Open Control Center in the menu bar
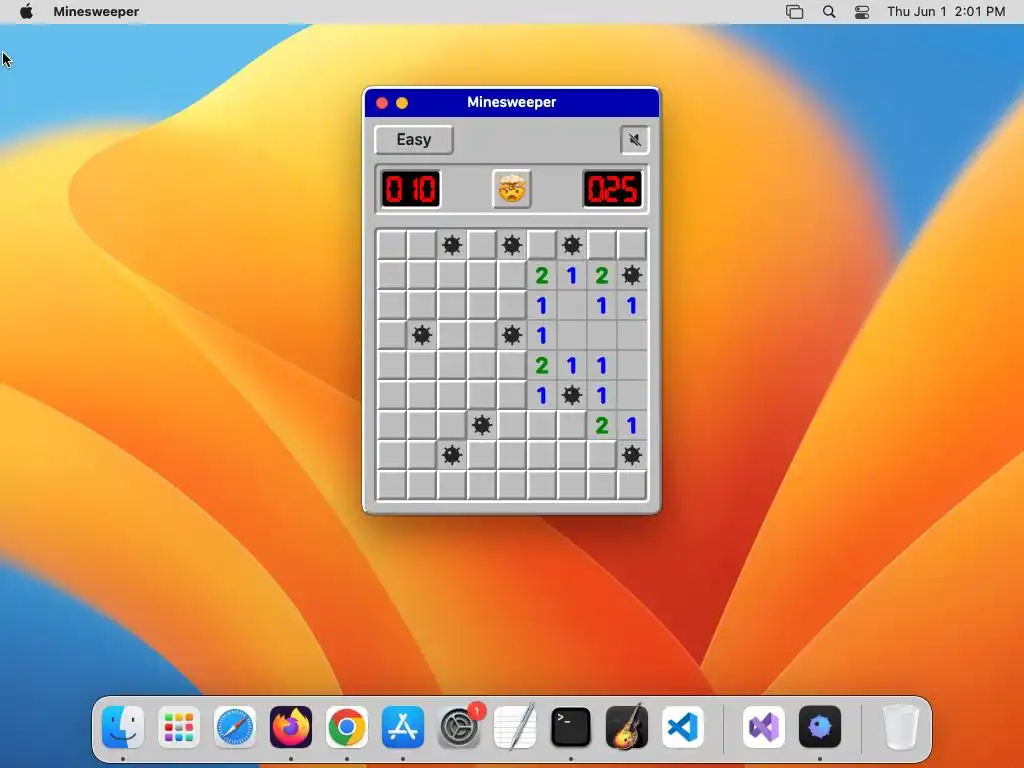Viewport: 1024px width, 768px height. (x=862, y=12)
